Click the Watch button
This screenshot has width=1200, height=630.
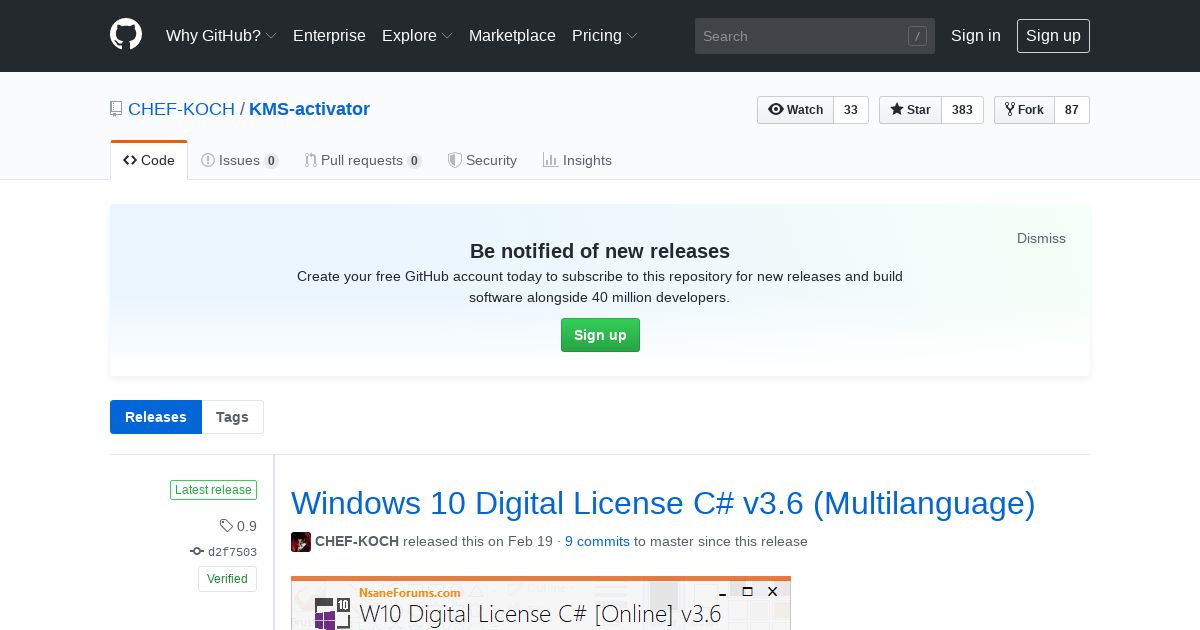[795, 110]
